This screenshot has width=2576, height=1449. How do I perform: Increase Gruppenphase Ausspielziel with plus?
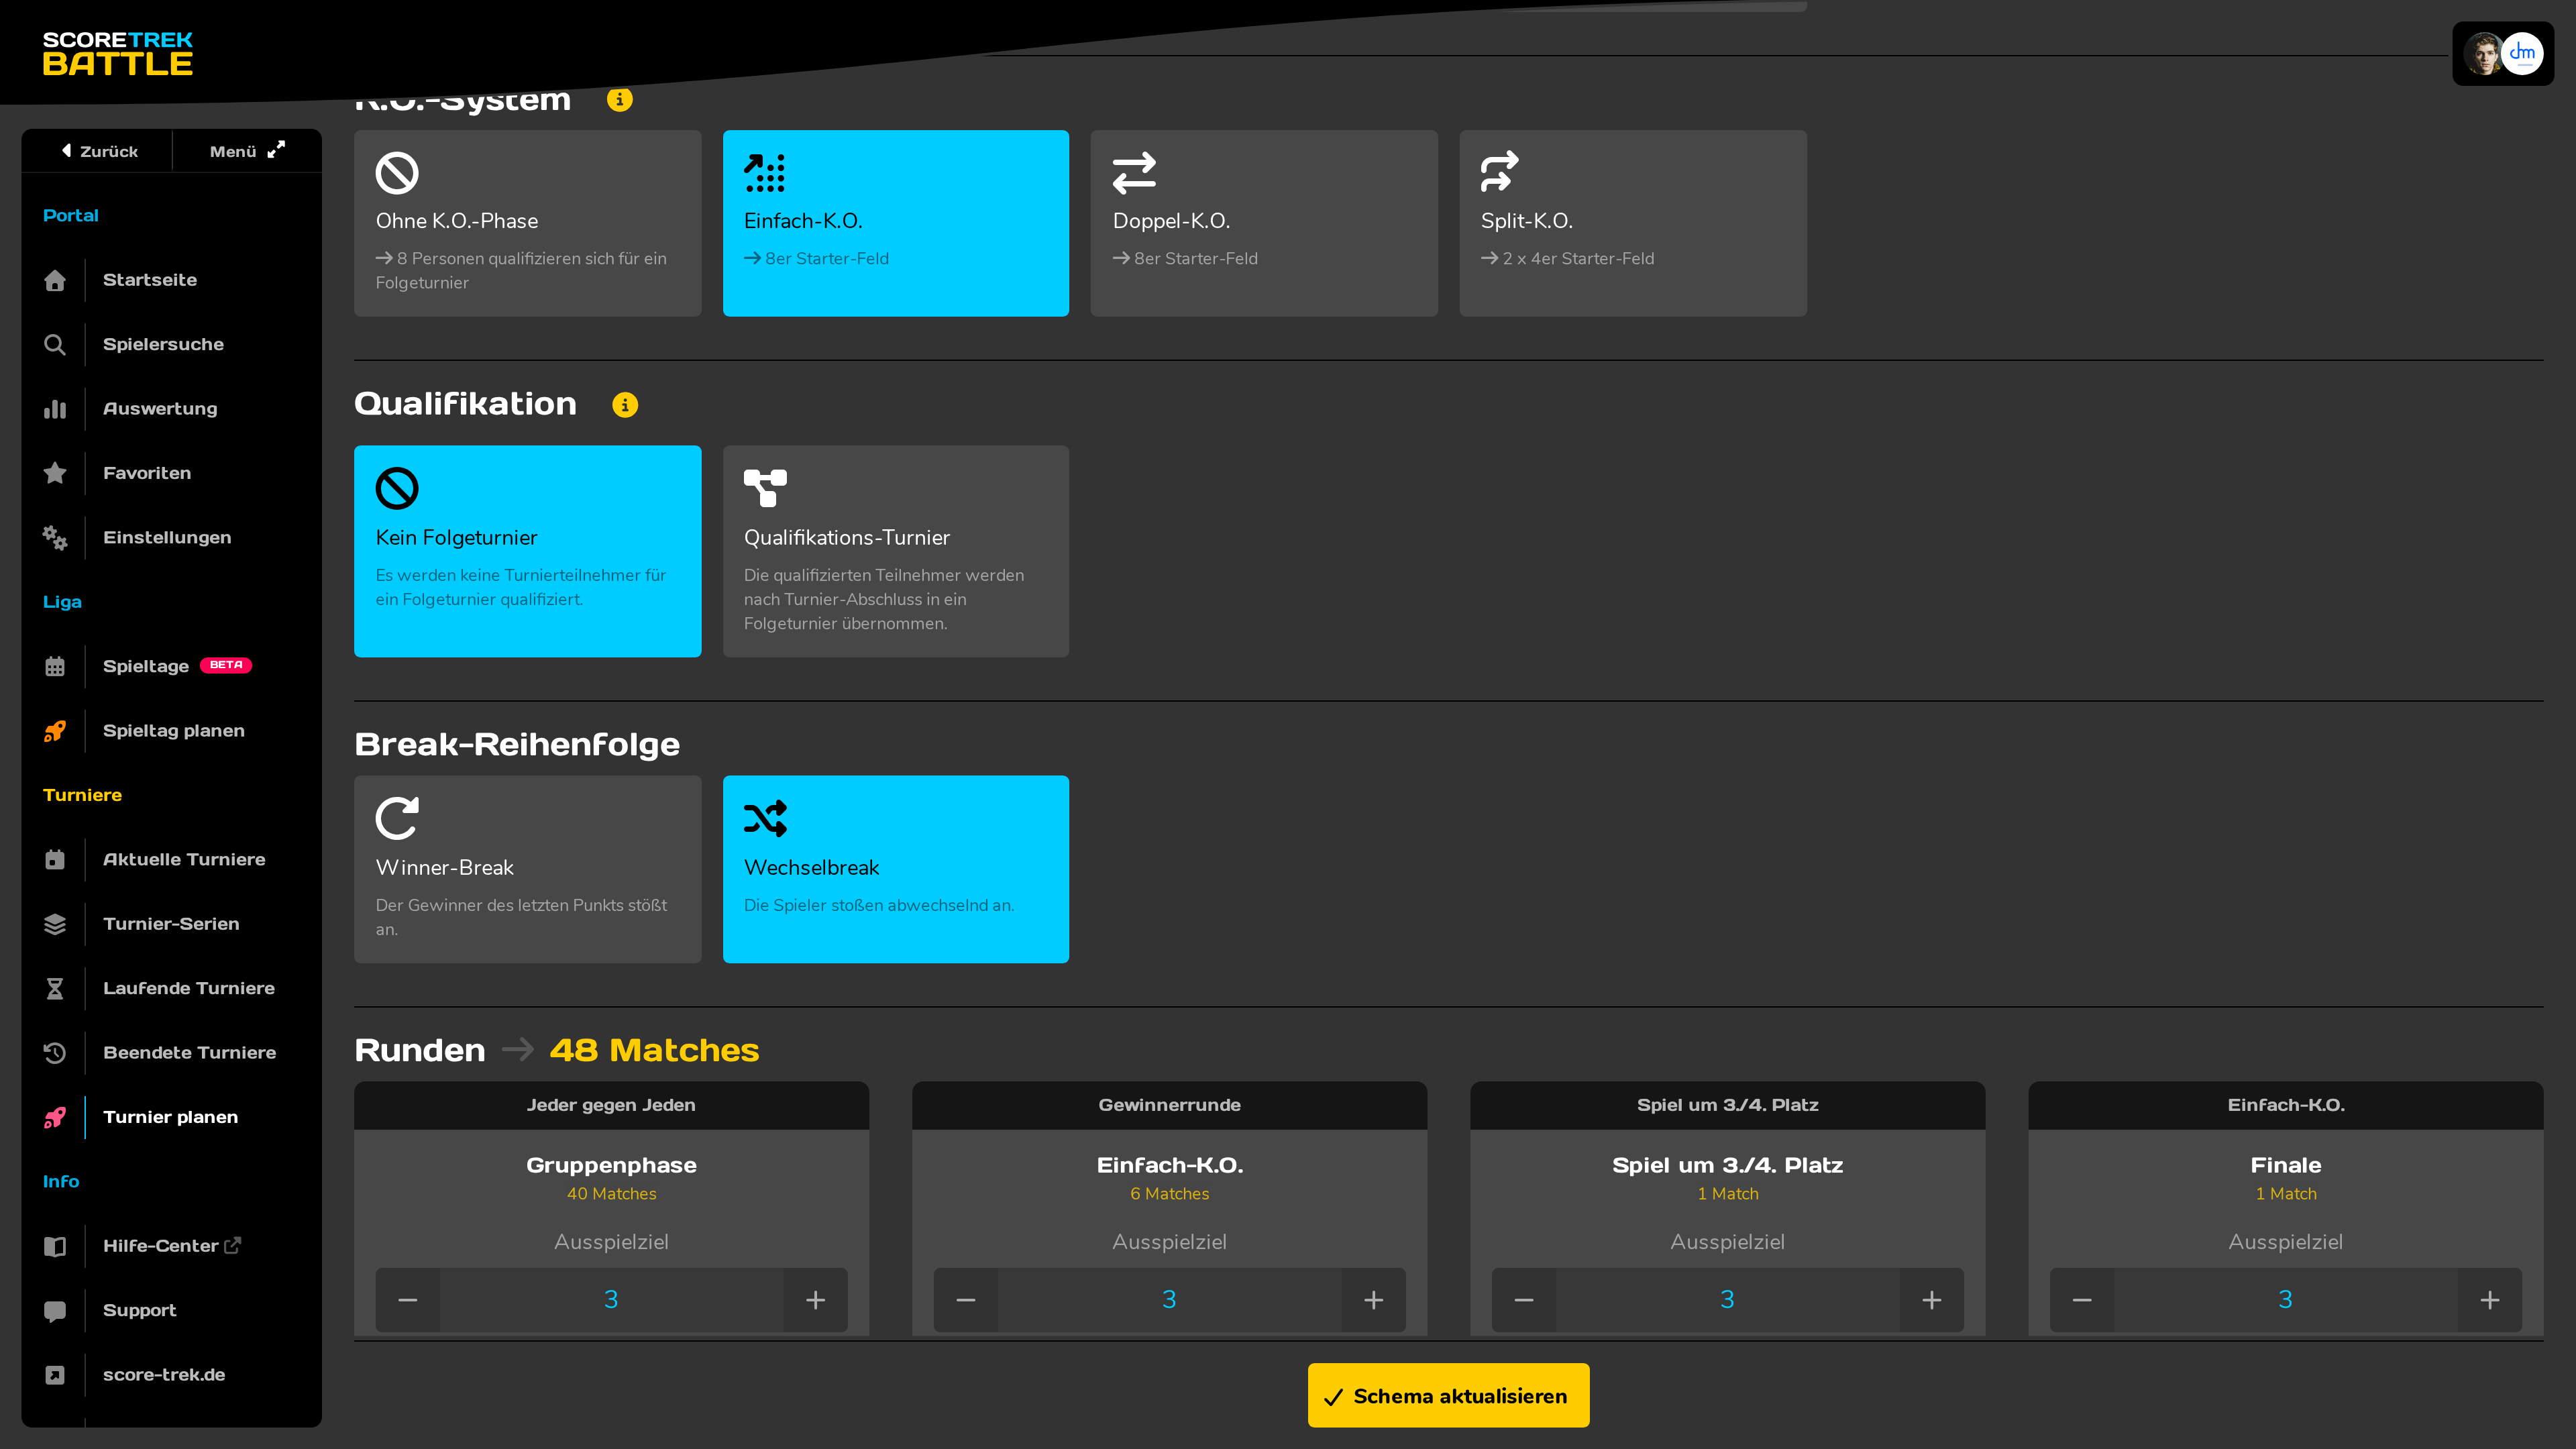pyautogui.click(x=815, y=1300)
